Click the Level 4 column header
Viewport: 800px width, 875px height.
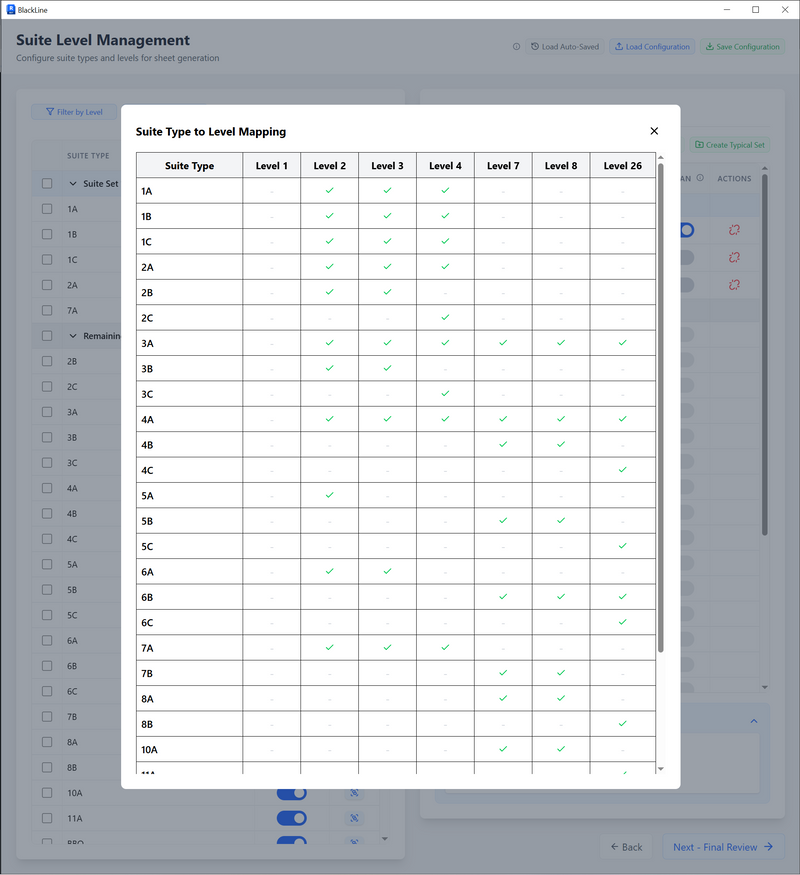(445, 166)
